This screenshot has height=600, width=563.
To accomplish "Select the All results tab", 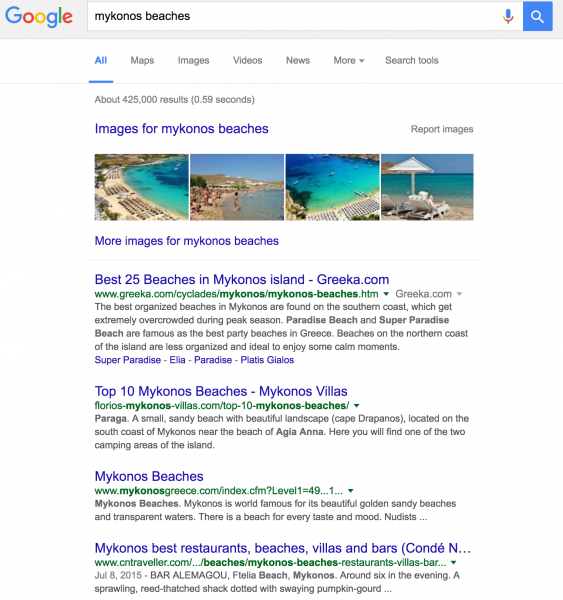I will [101, 60].
